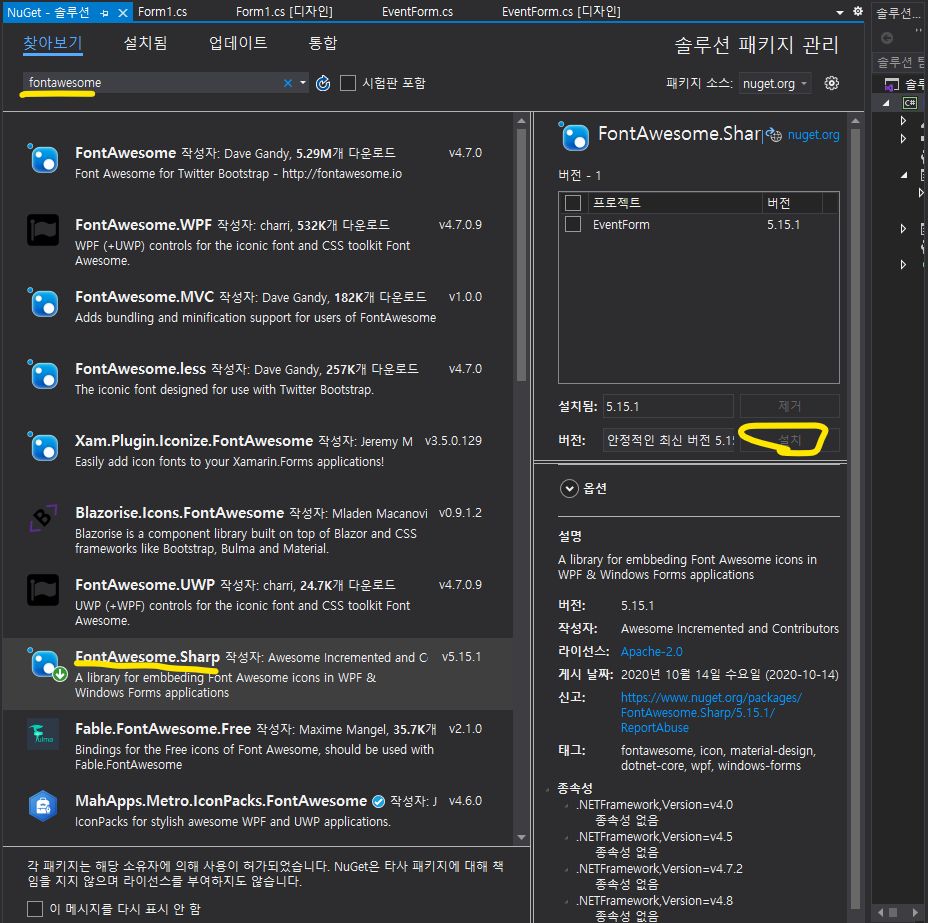
Task: Open the search history dropdown arrow
Action: click(303, 83)
